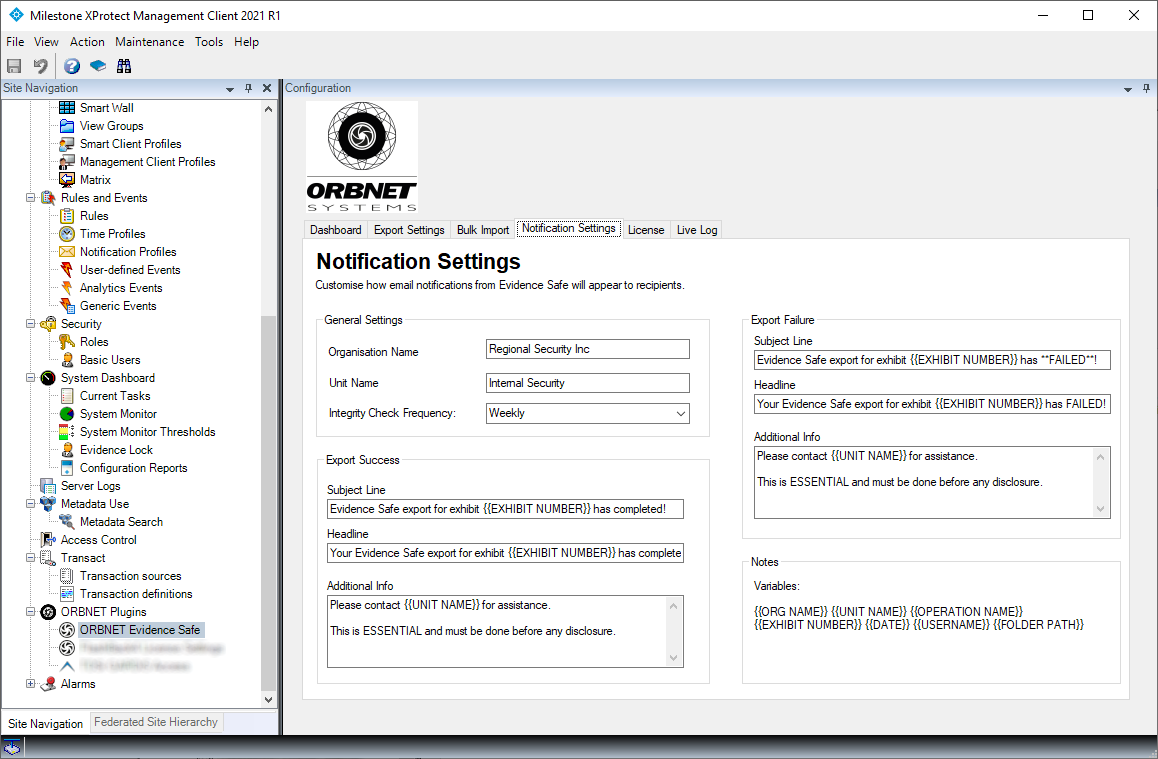Image resolution: width=1158 pixels, height=759 pixels.
Task: Collapse the Transact tree node
Action: [30, 557]
